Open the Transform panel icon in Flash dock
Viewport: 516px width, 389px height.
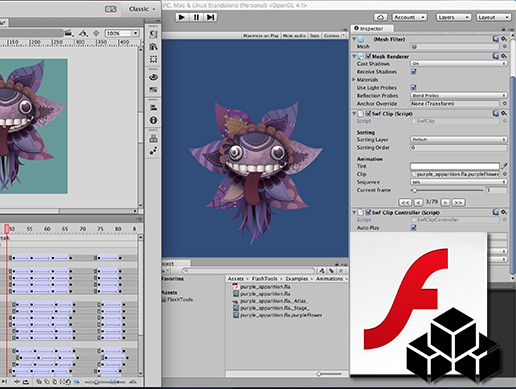coord(153,59)
